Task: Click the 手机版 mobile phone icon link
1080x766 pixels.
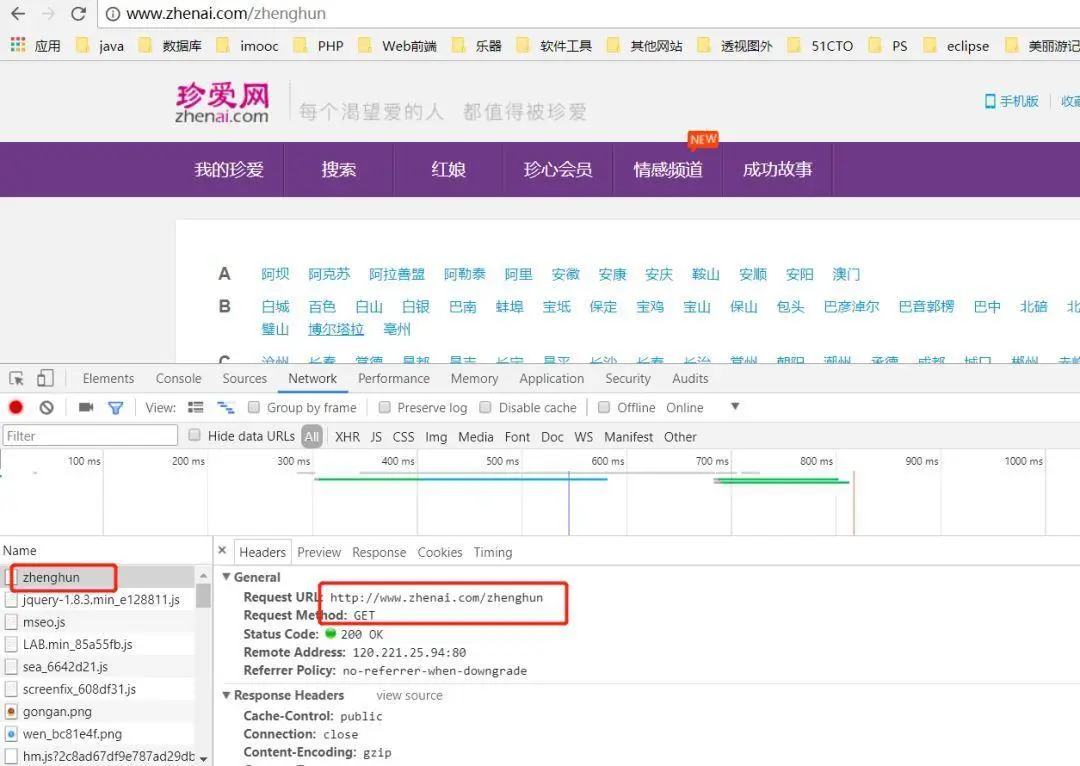Action: click(1011, 101)
